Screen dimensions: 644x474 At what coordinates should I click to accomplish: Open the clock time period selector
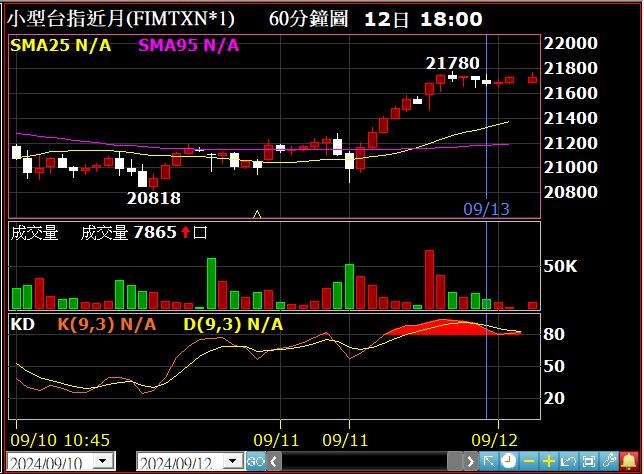pyautogui.click(x=509, y=461)
